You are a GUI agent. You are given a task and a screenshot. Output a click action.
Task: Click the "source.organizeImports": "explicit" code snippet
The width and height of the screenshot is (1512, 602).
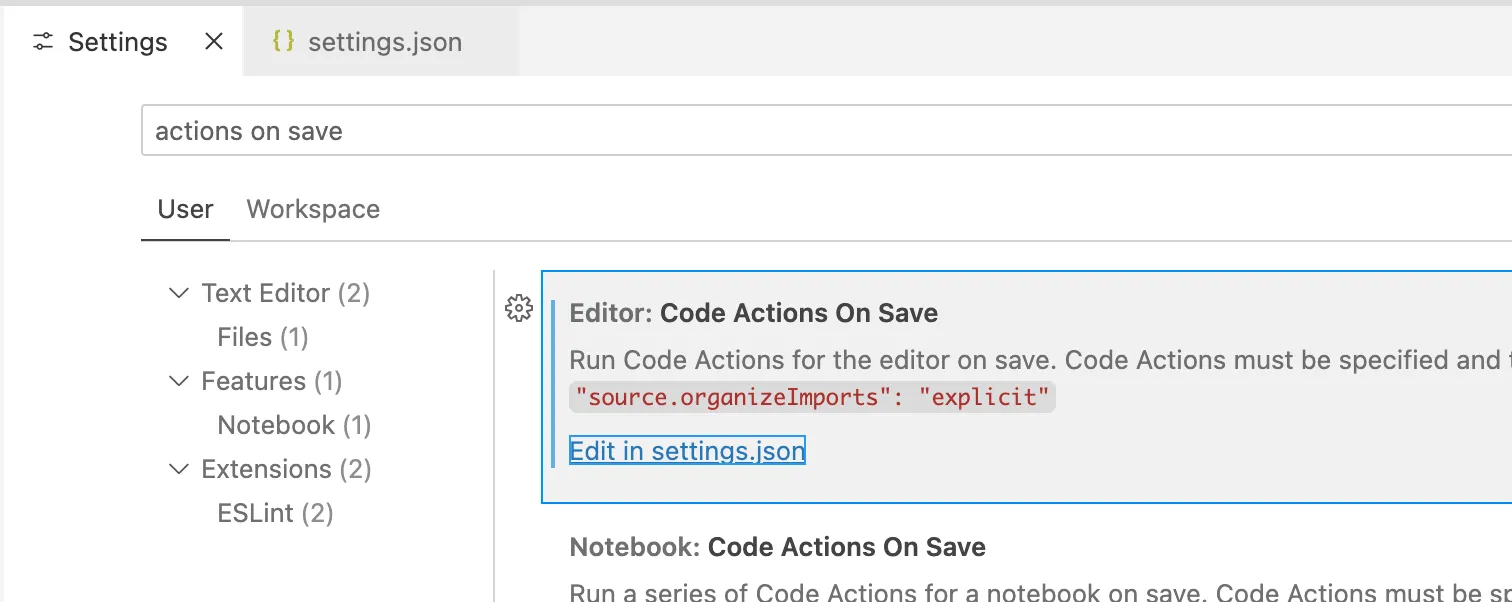(813, 397)
